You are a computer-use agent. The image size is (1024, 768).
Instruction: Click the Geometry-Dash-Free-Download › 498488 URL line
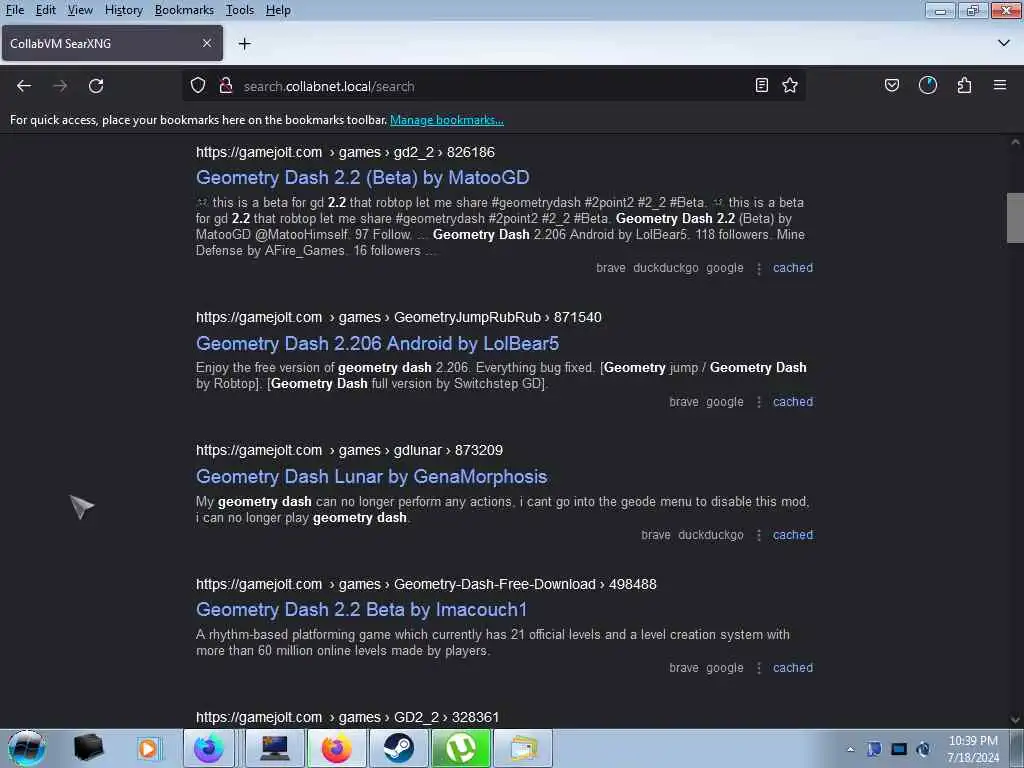click(x=426, y=584)
